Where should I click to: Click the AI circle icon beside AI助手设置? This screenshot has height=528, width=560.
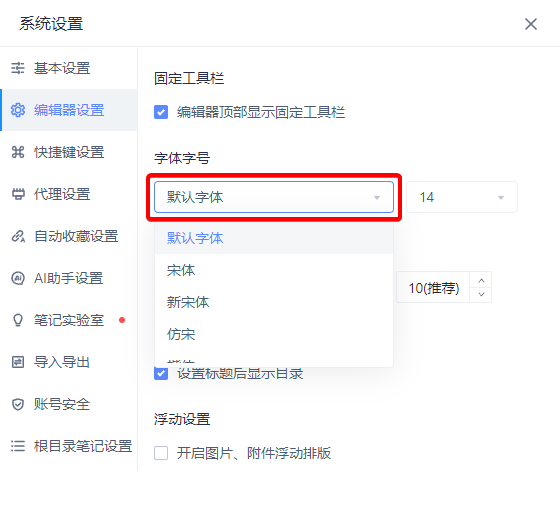[18, 278]
